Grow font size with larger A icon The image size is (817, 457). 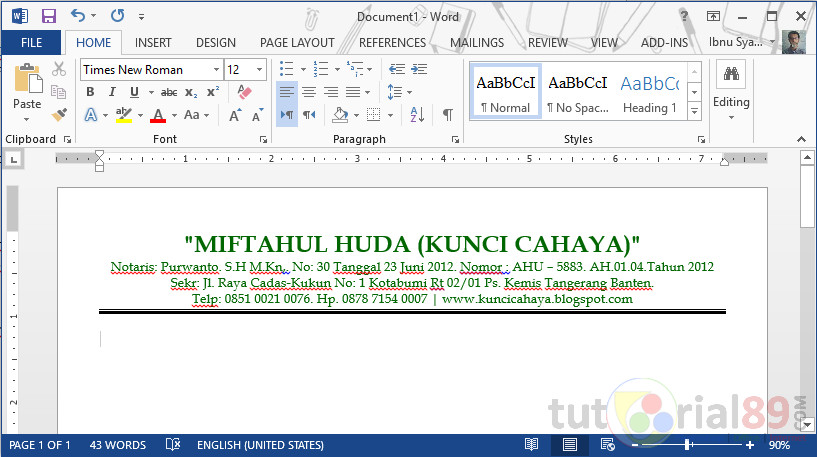click(x=235, y=115)
